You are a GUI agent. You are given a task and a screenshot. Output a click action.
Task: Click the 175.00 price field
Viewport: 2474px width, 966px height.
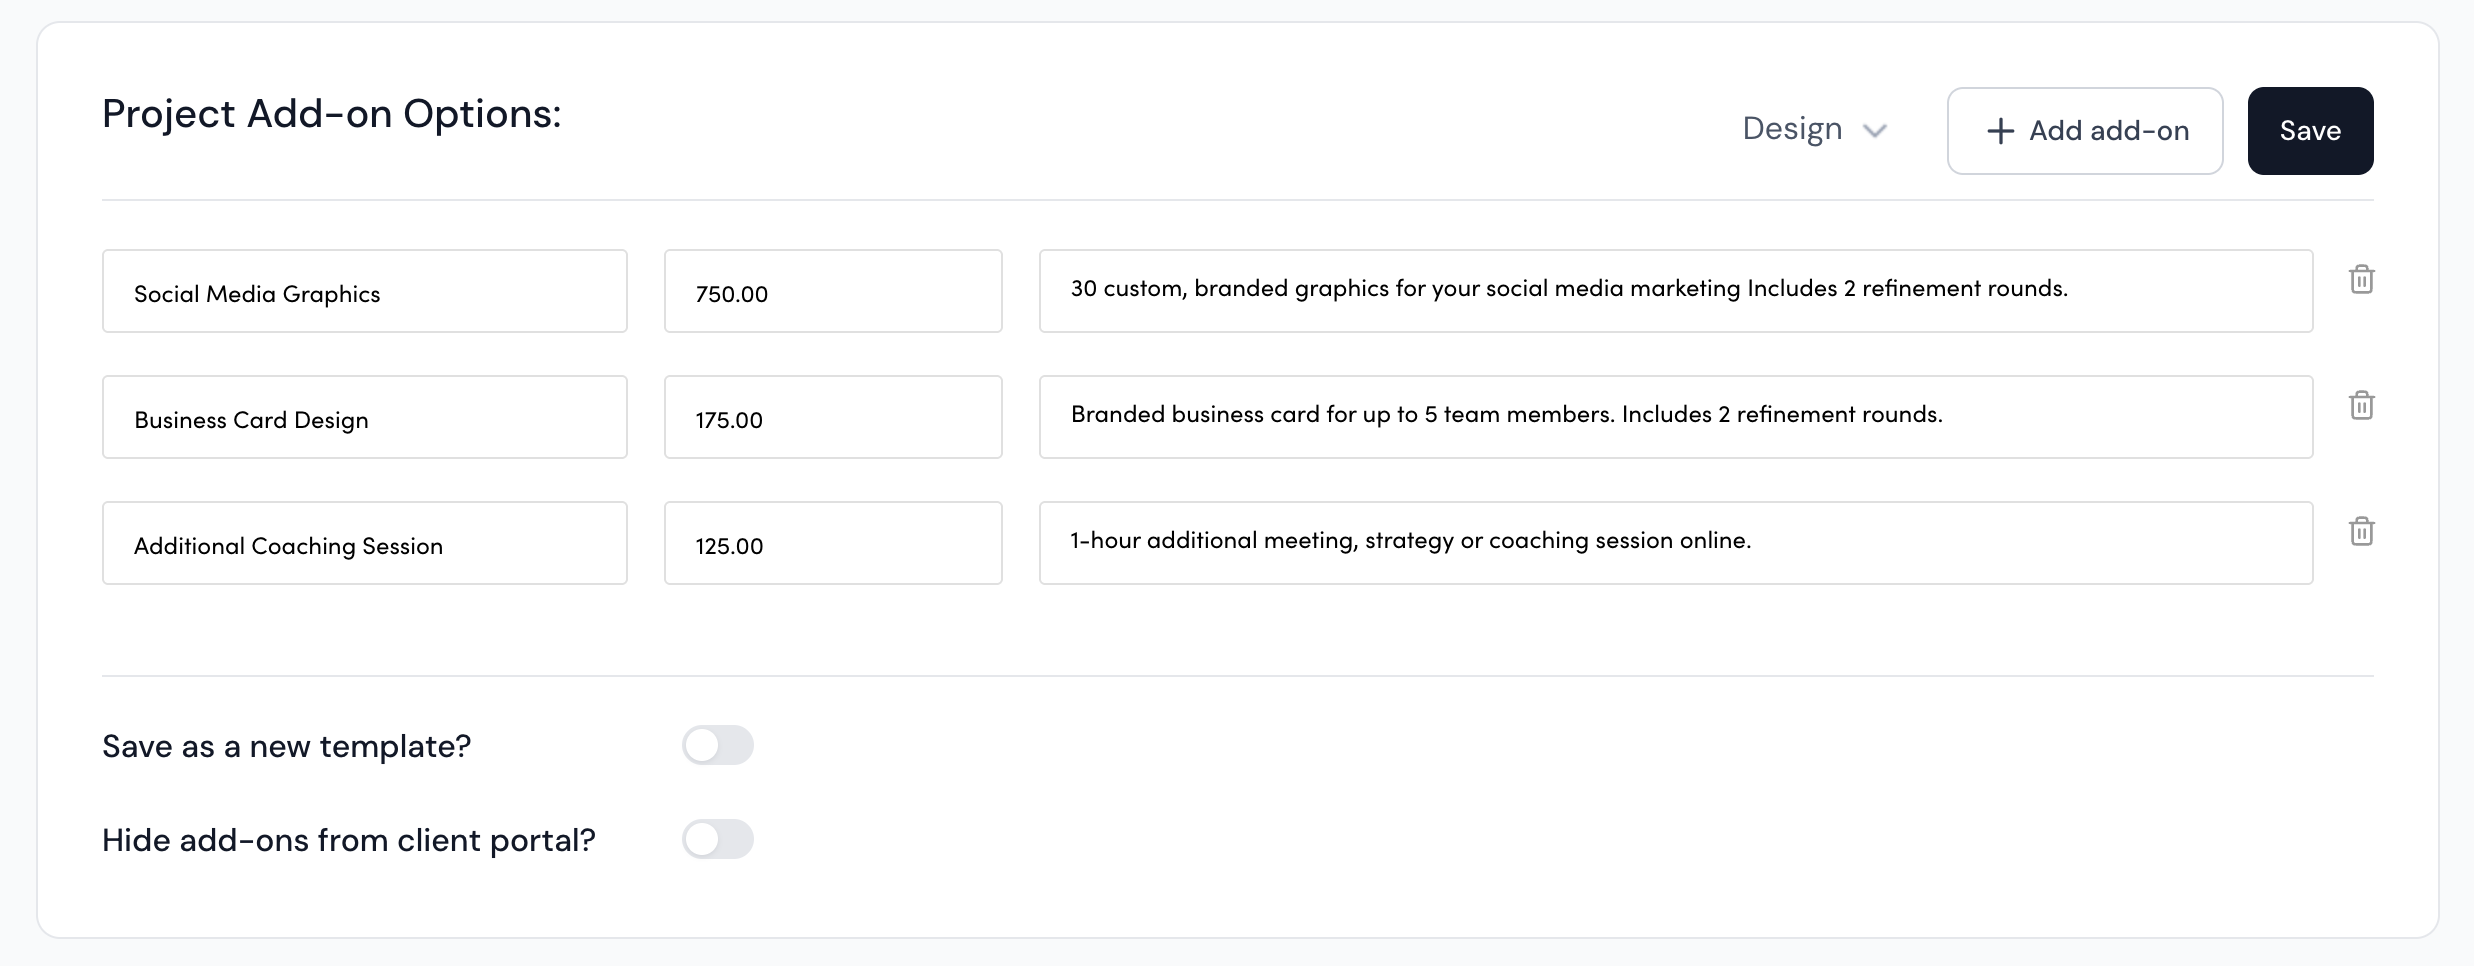[832, 418]
